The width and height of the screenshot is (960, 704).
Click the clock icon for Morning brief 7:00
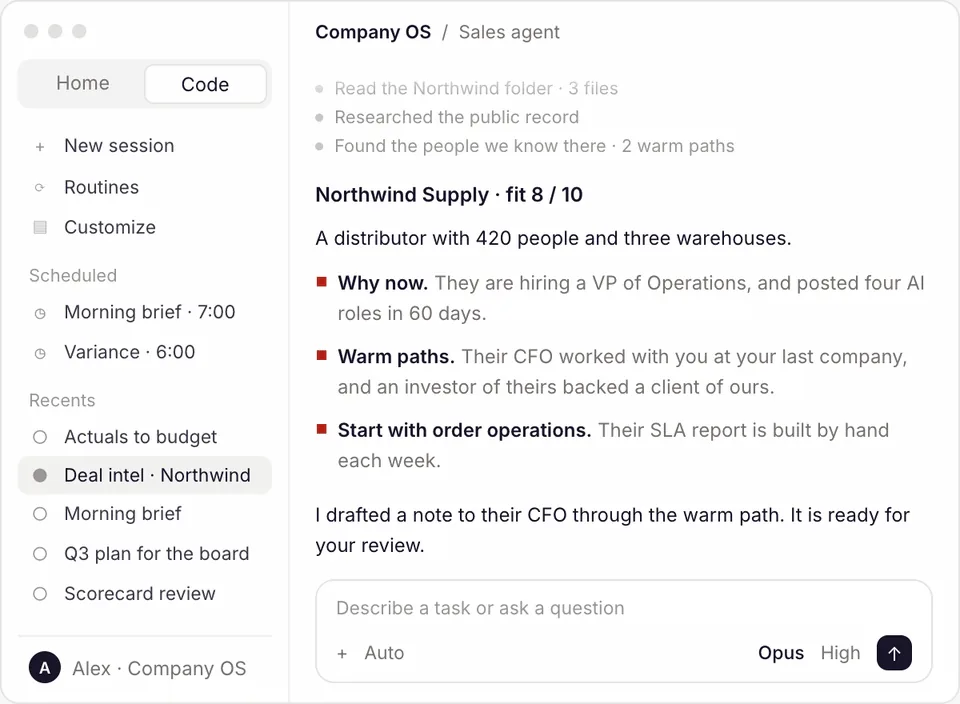(40, 313)
